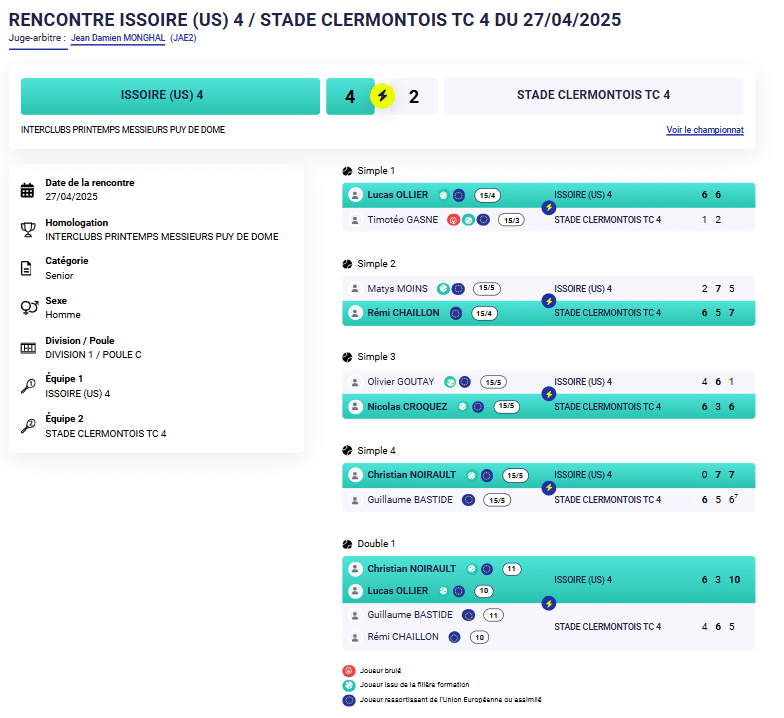This screenshot has height=718, width=784.
Task: Click the trophy icon next to Homologation
Action: 28,230
